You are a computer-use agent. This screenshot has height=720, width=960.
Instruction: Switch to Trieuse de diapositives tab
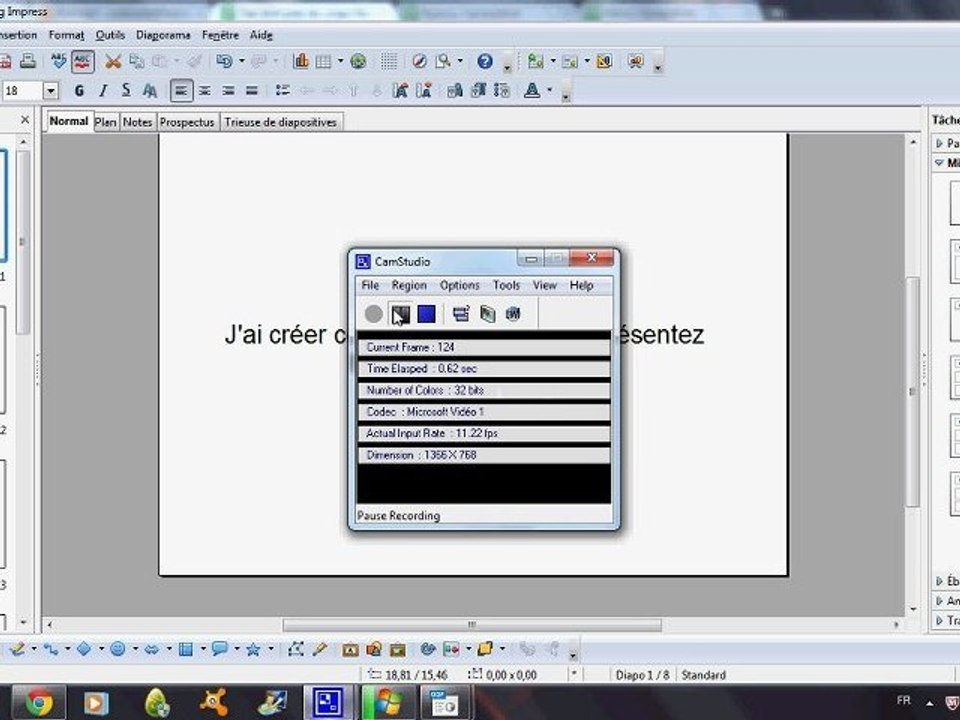pos(281,122)
